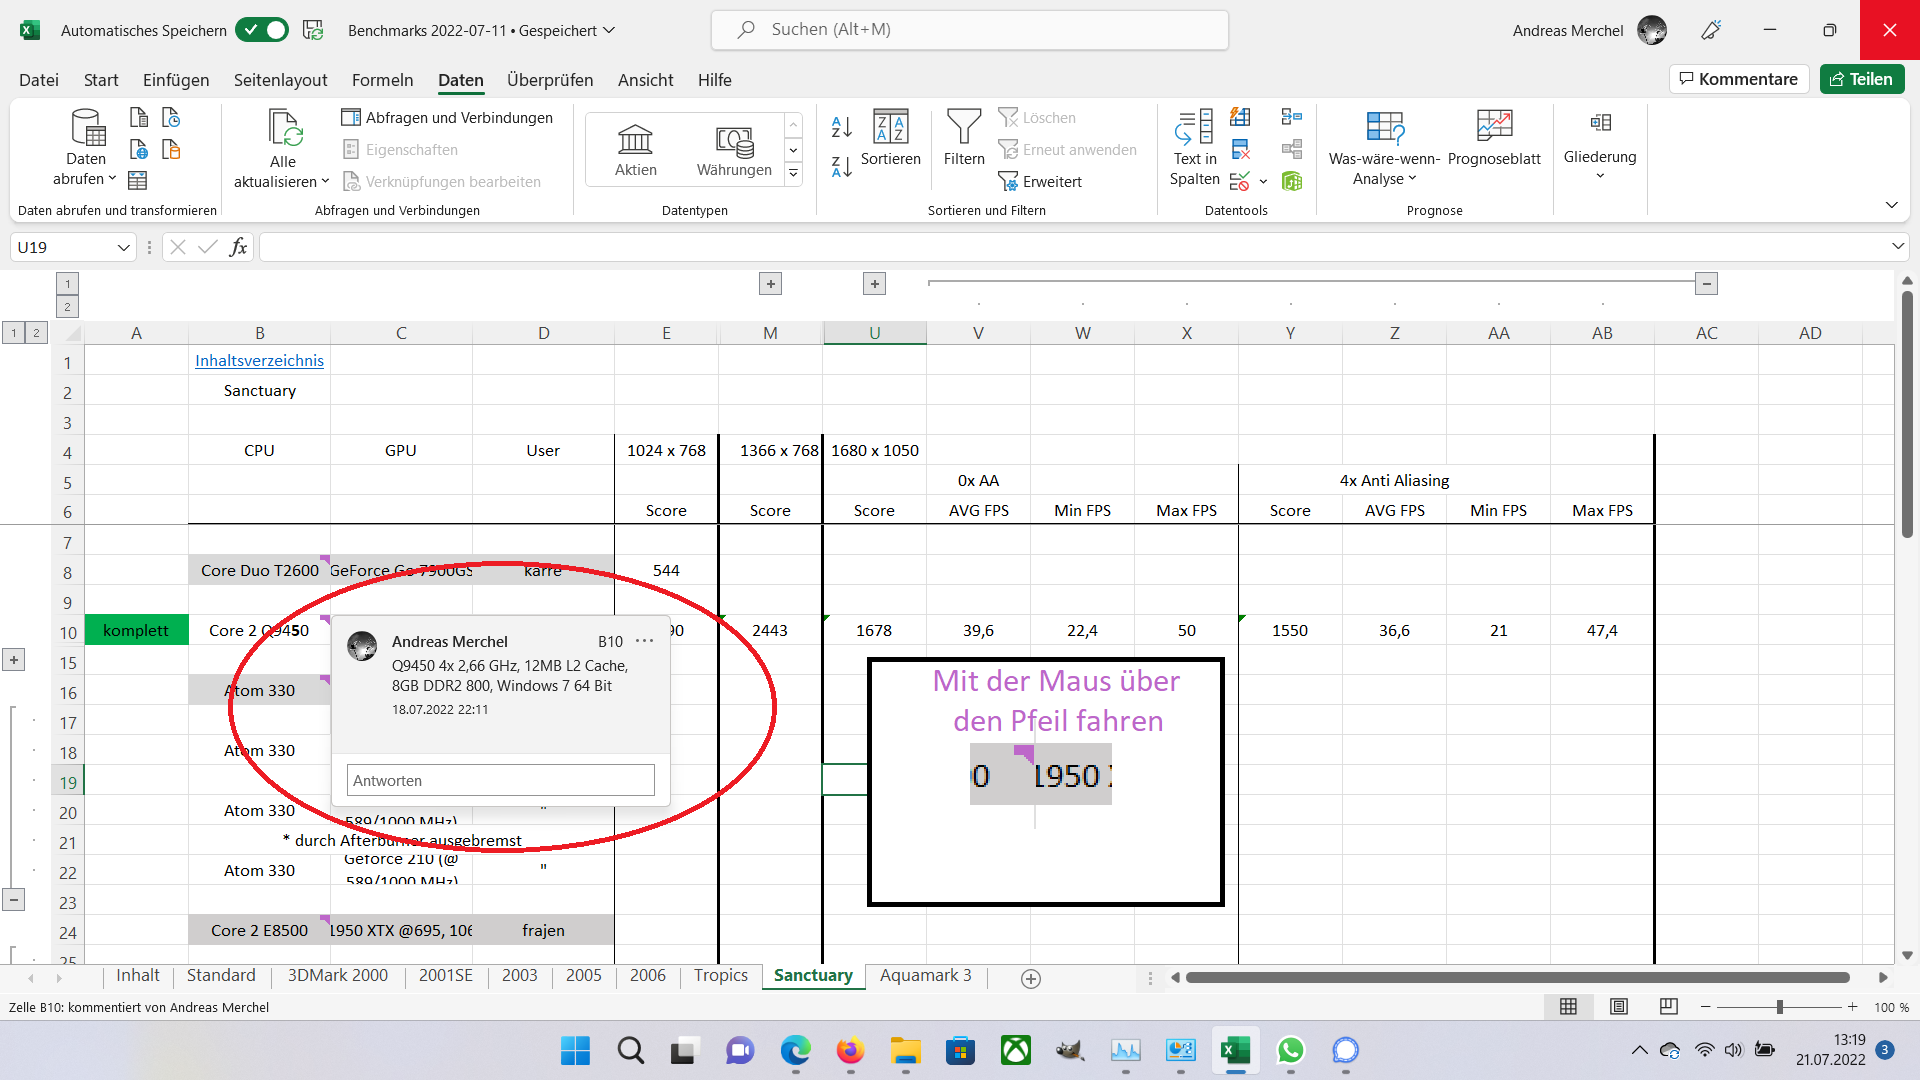The height and width of the screenshot is (1080, 1920).
Task: Open Excel from Windows taskbar
Action: point(1235,1050)
